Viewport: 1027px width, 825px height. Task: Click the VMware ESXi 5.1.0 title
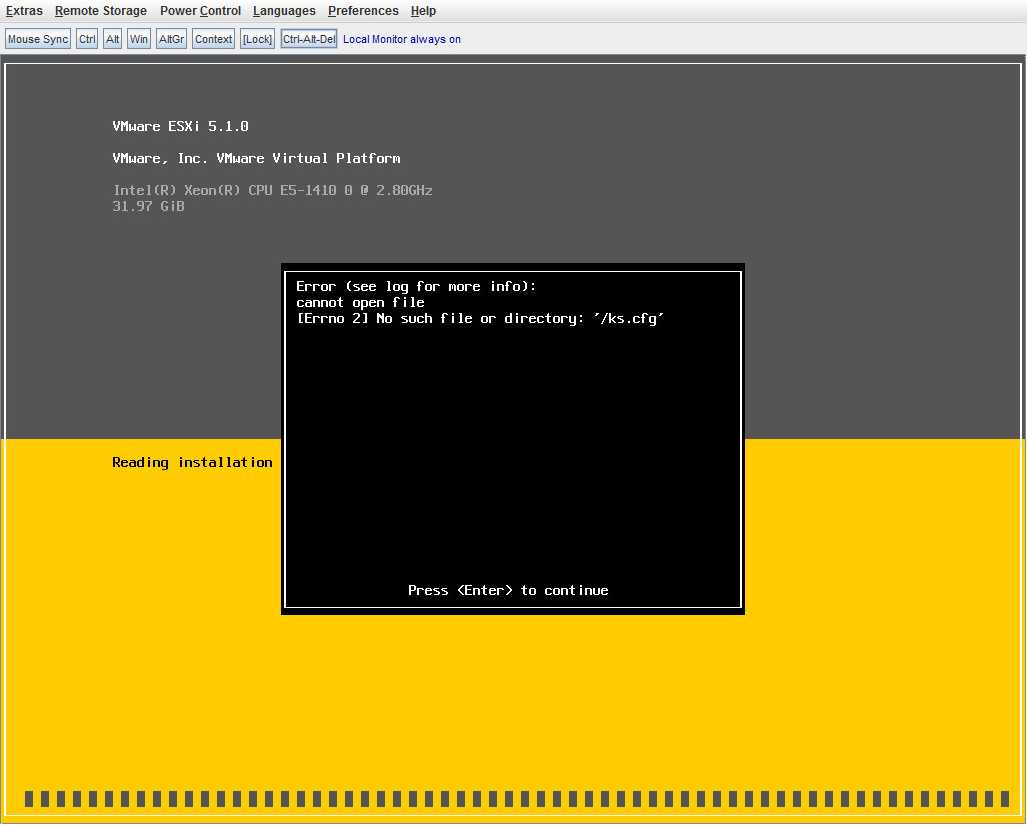[x=180, y=126]
